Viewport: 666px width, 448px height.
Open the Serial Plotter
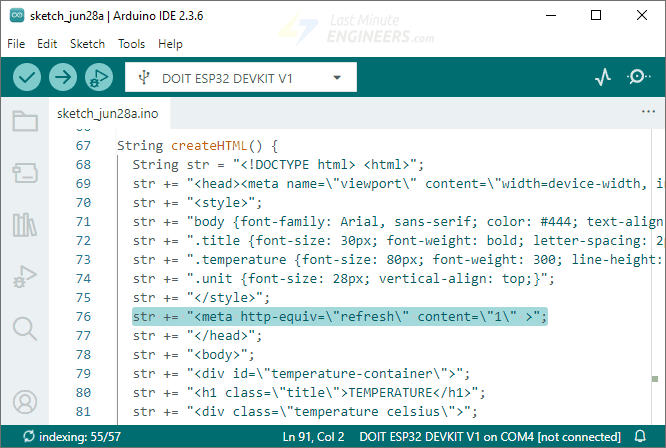click(x=603, y=77)
